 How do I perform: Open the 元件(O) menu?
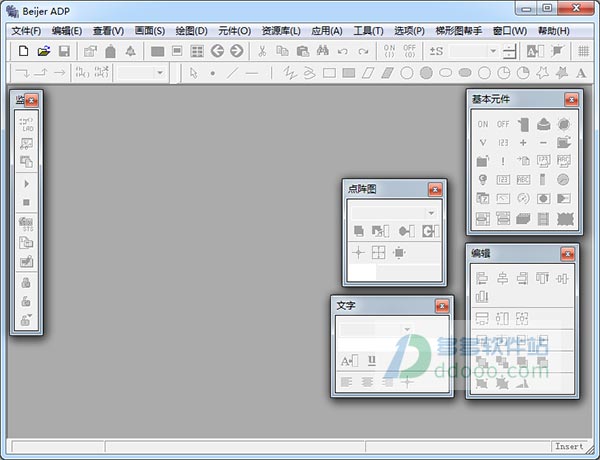234,31
